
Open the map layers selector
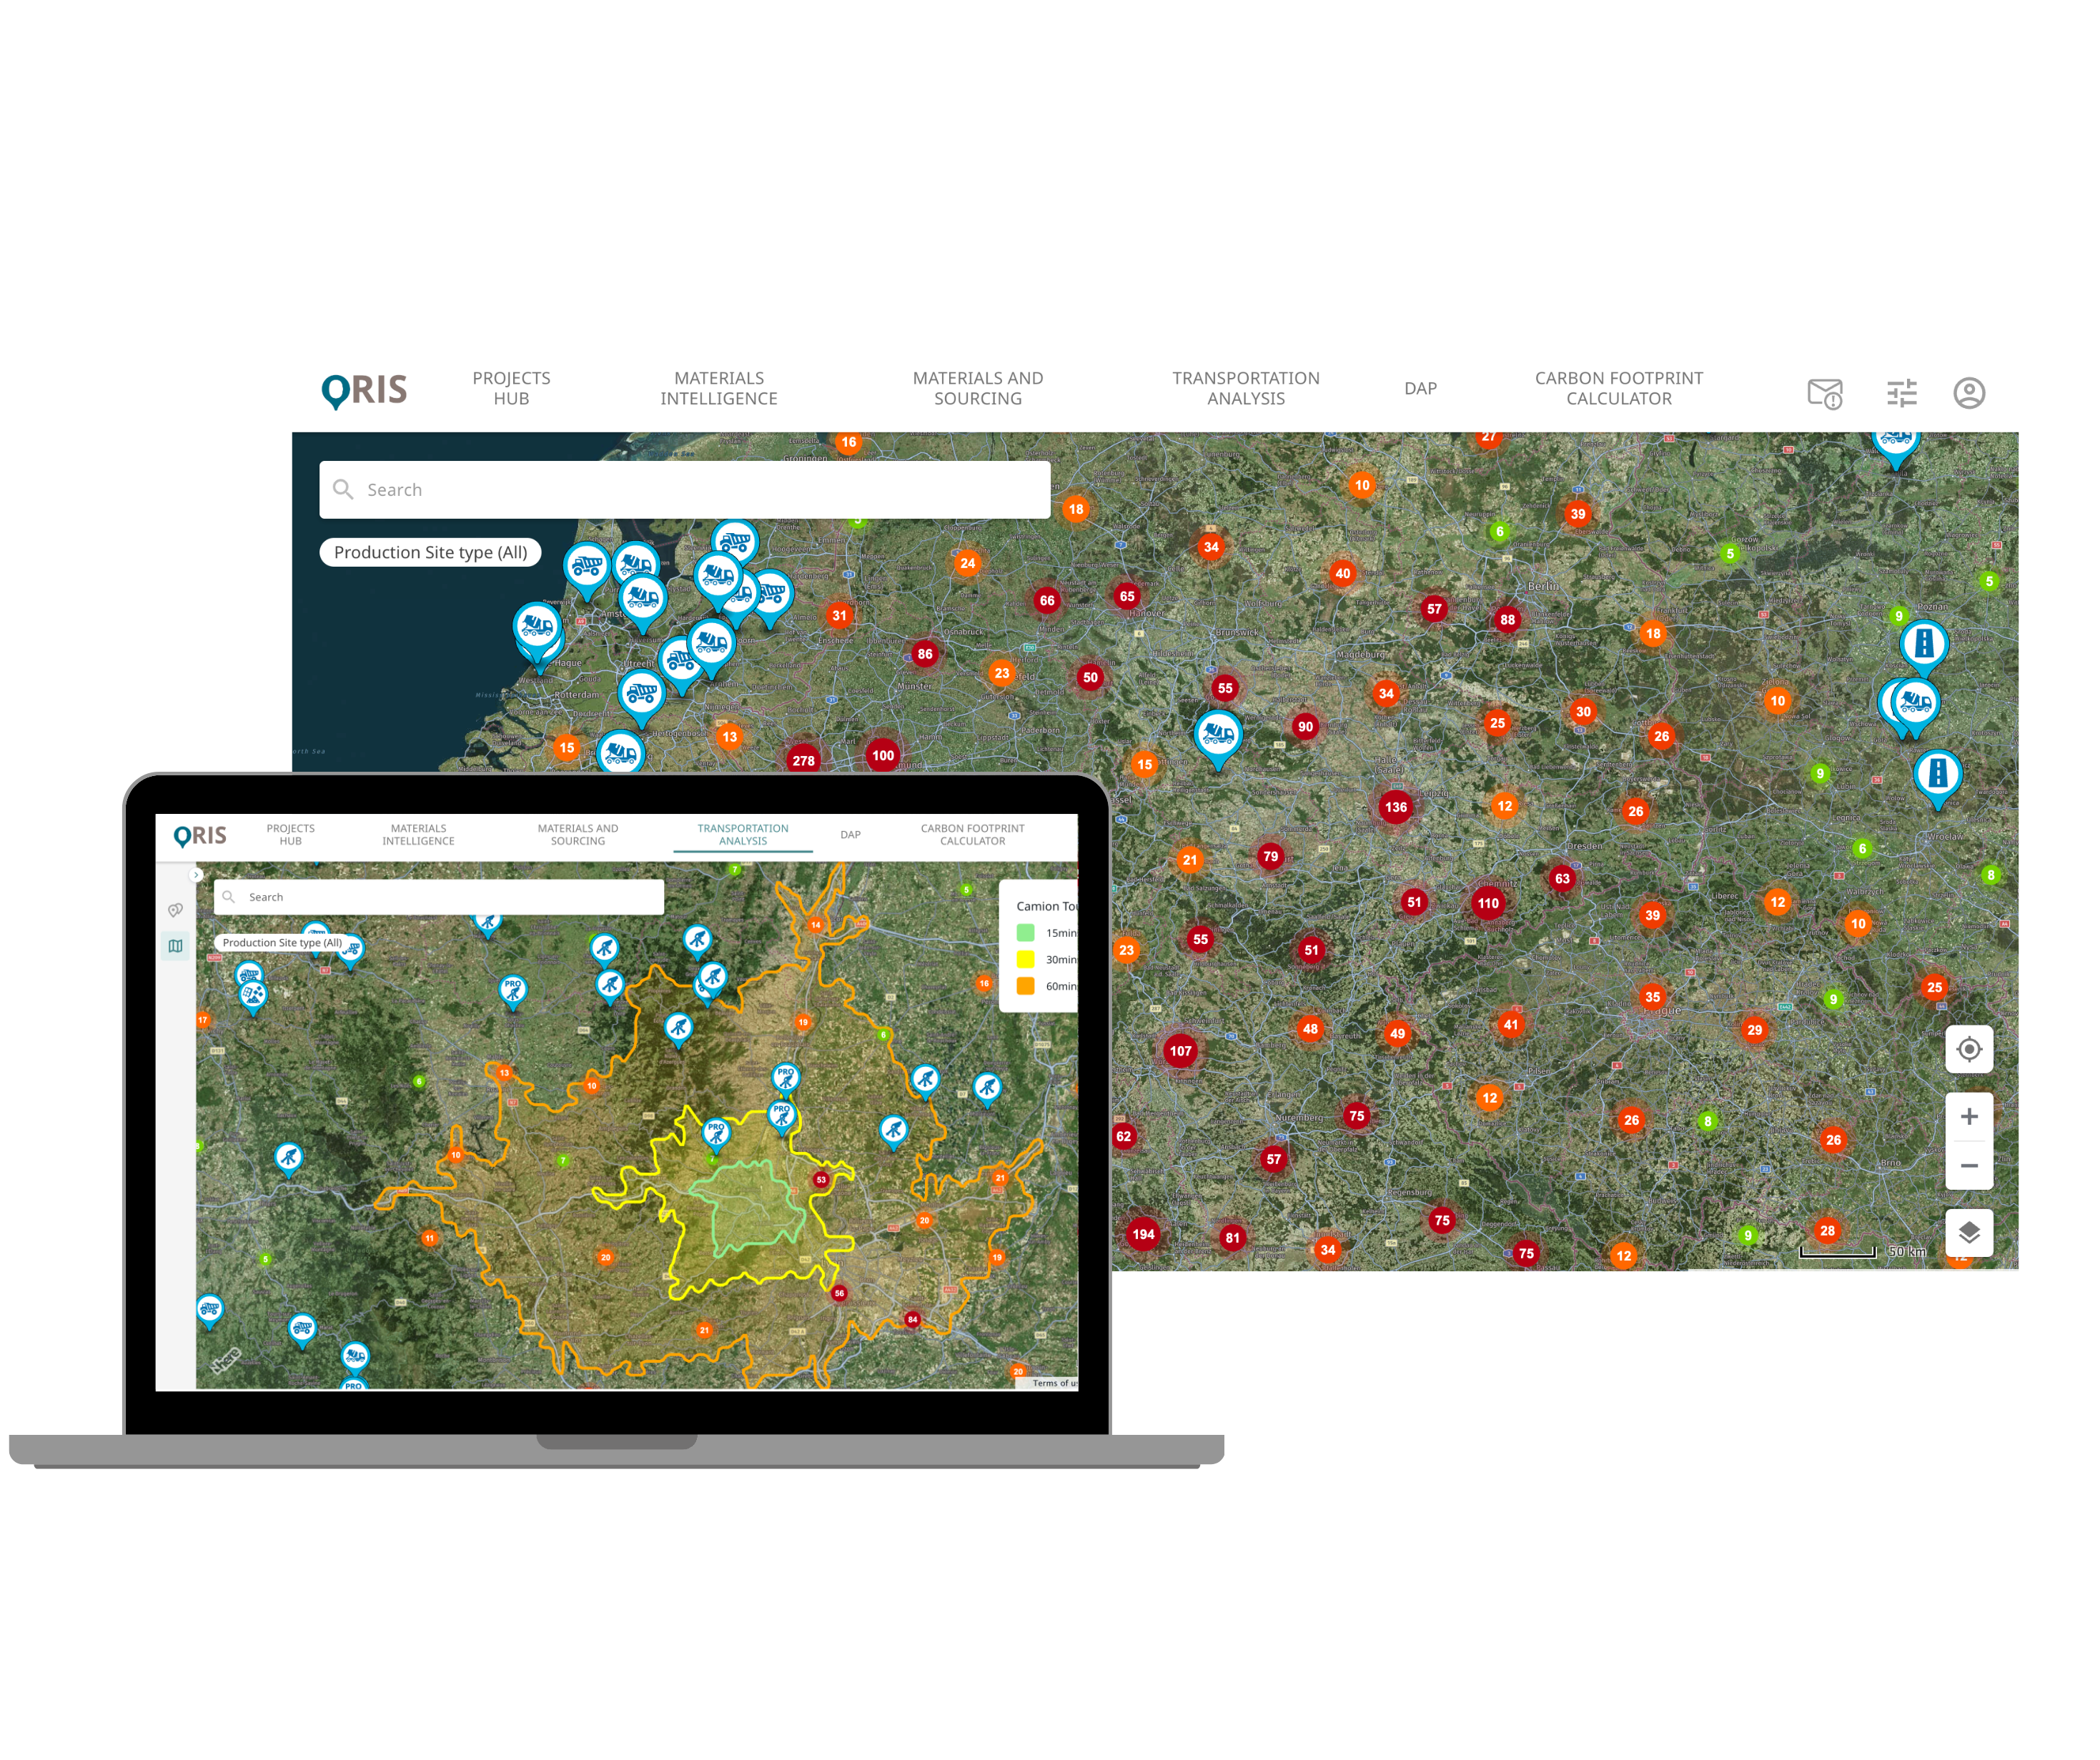point(1968,1232)
